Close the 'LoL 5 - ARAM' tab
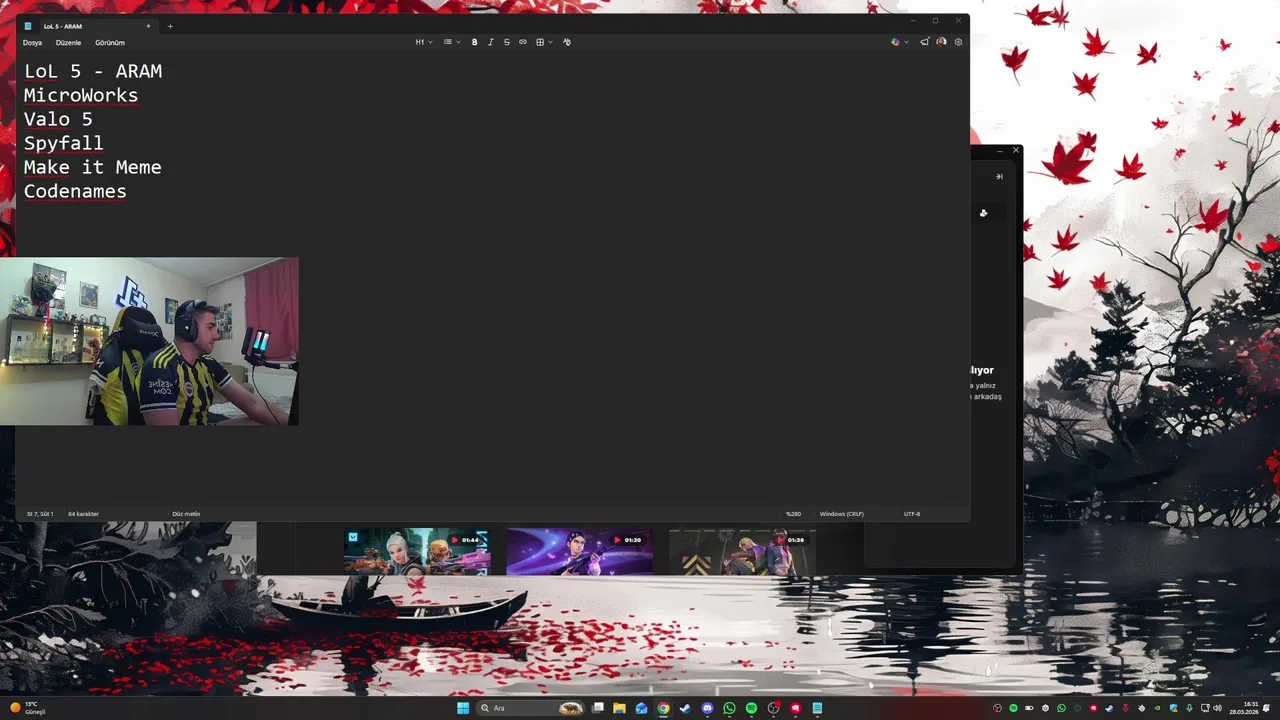Viewport: 1280px width, 720px height. click(x=148, y=26)
